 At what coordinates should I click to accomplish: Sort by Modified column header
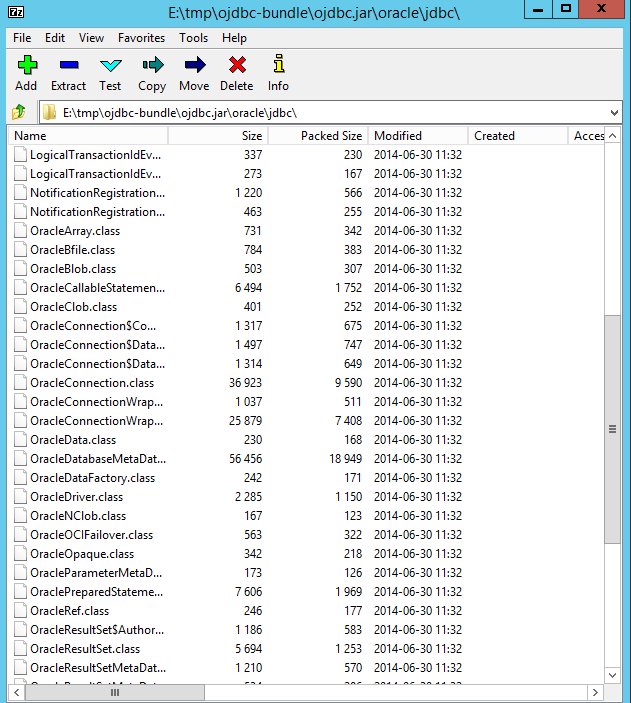pyautogui.click(x=418, y=135)
